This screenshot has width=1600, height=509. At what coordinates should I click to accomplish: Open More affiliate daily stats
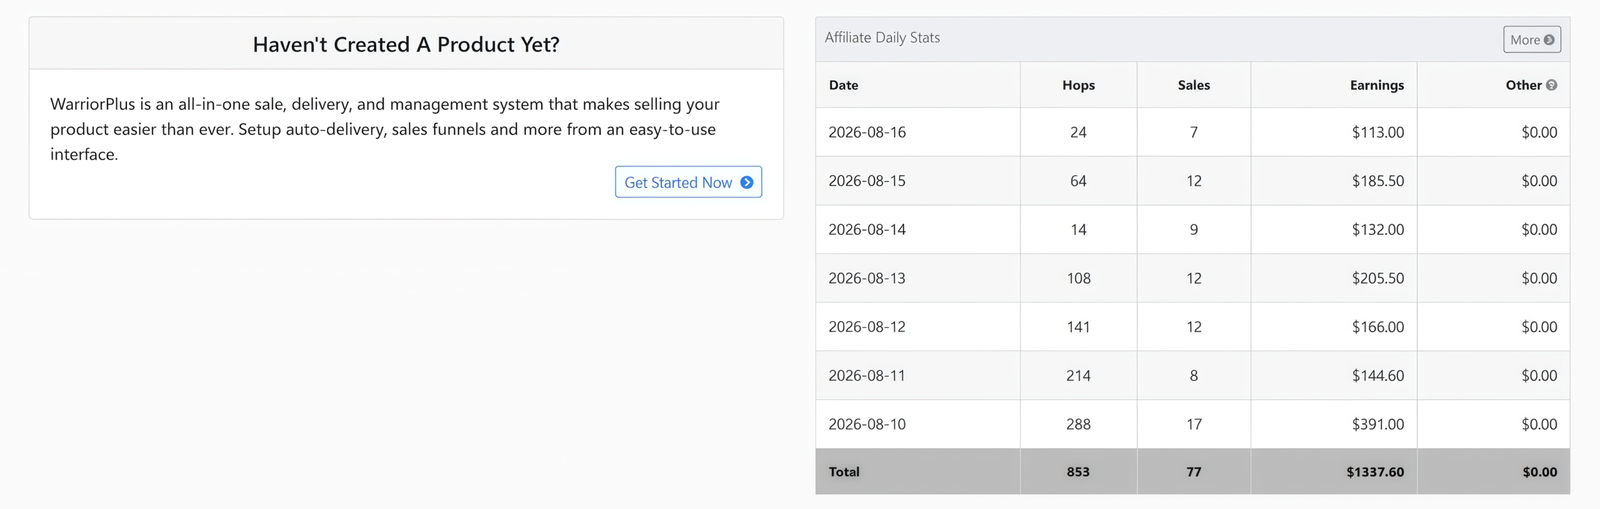click(x=1532, y=40)
